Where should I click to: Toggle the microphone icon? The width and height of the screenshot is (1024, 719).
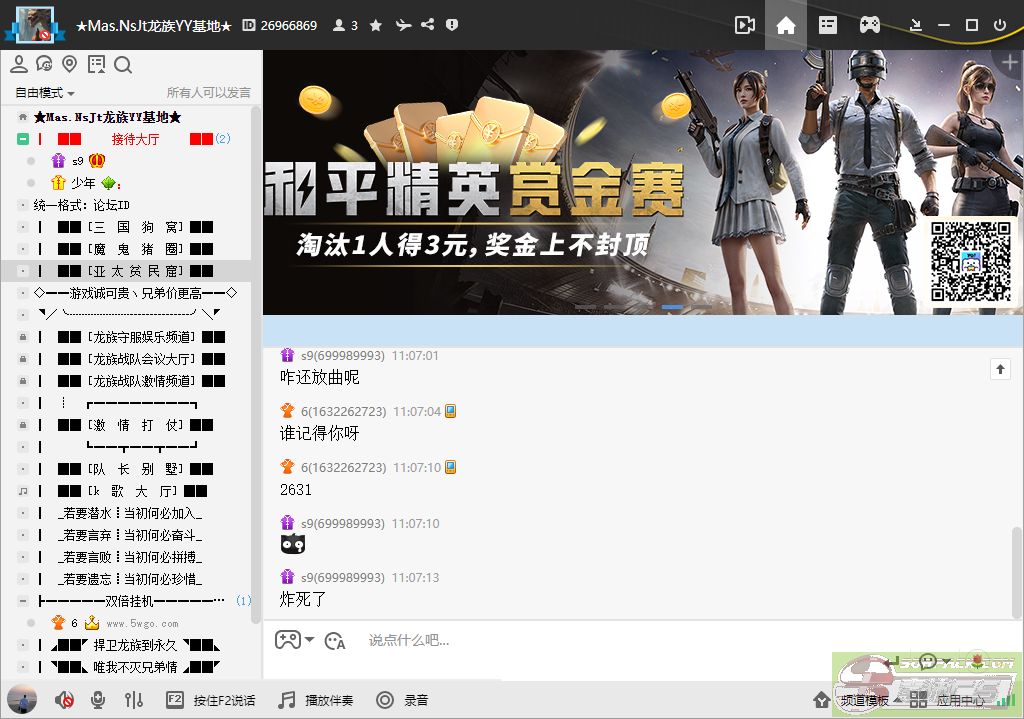pyautogui.click(x=98, y=700)
